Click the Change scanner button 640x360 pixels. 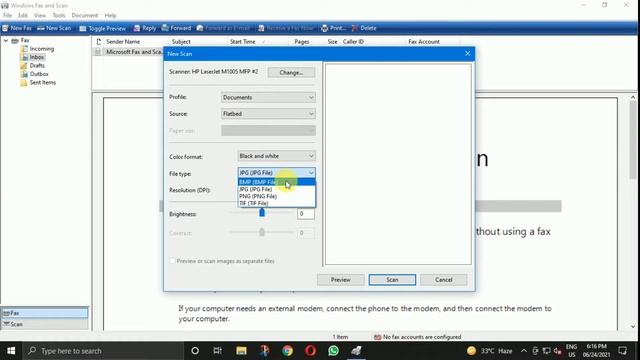point(291,72)
